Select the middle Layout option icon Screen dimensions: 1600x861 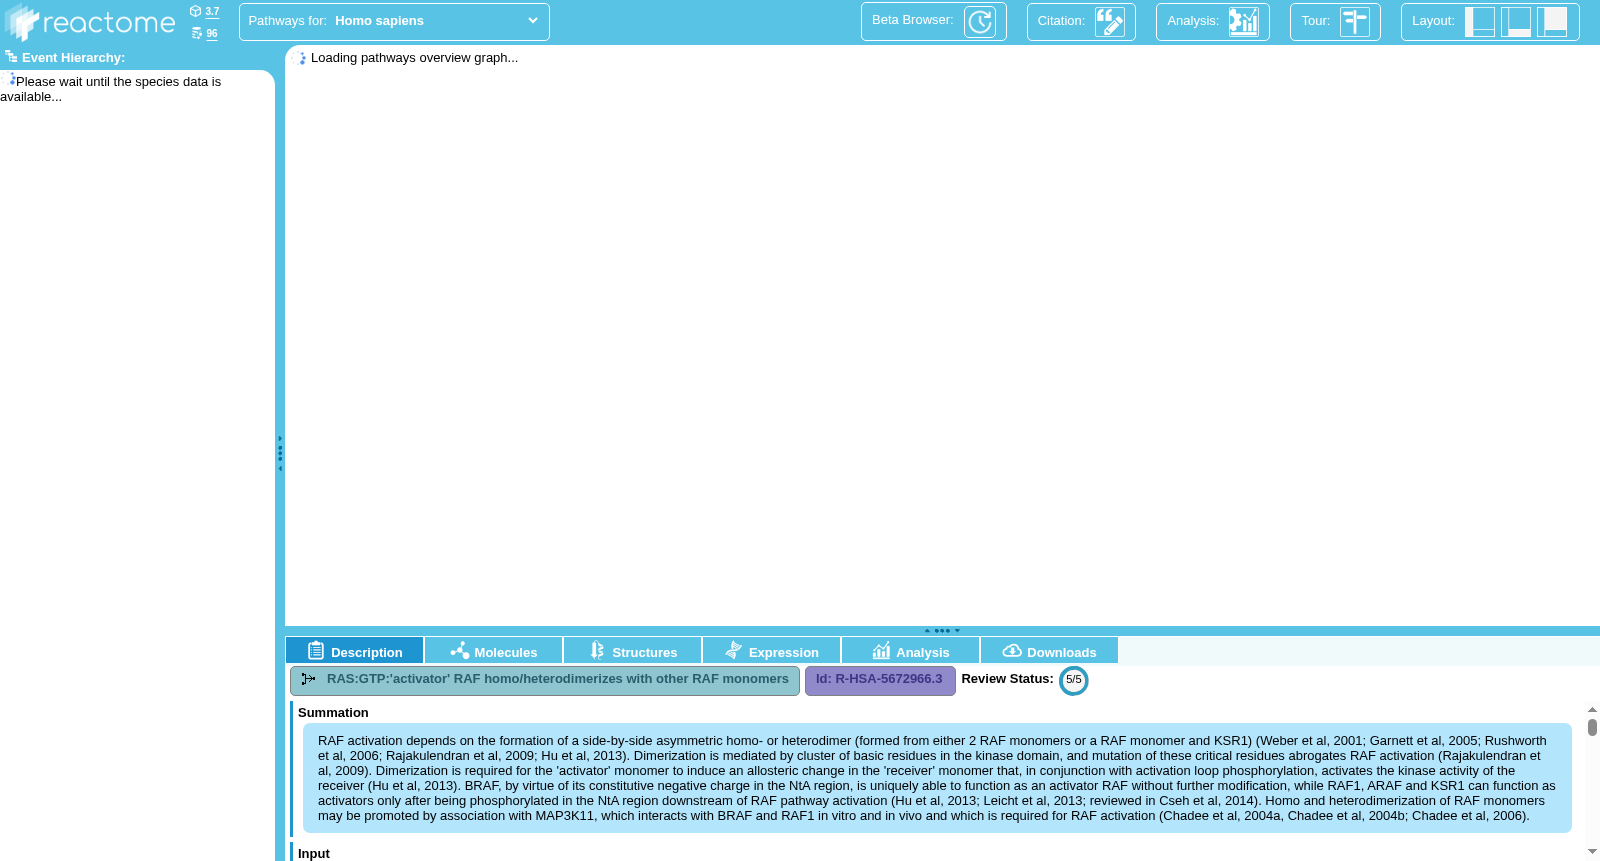[x=1516, y=21]
